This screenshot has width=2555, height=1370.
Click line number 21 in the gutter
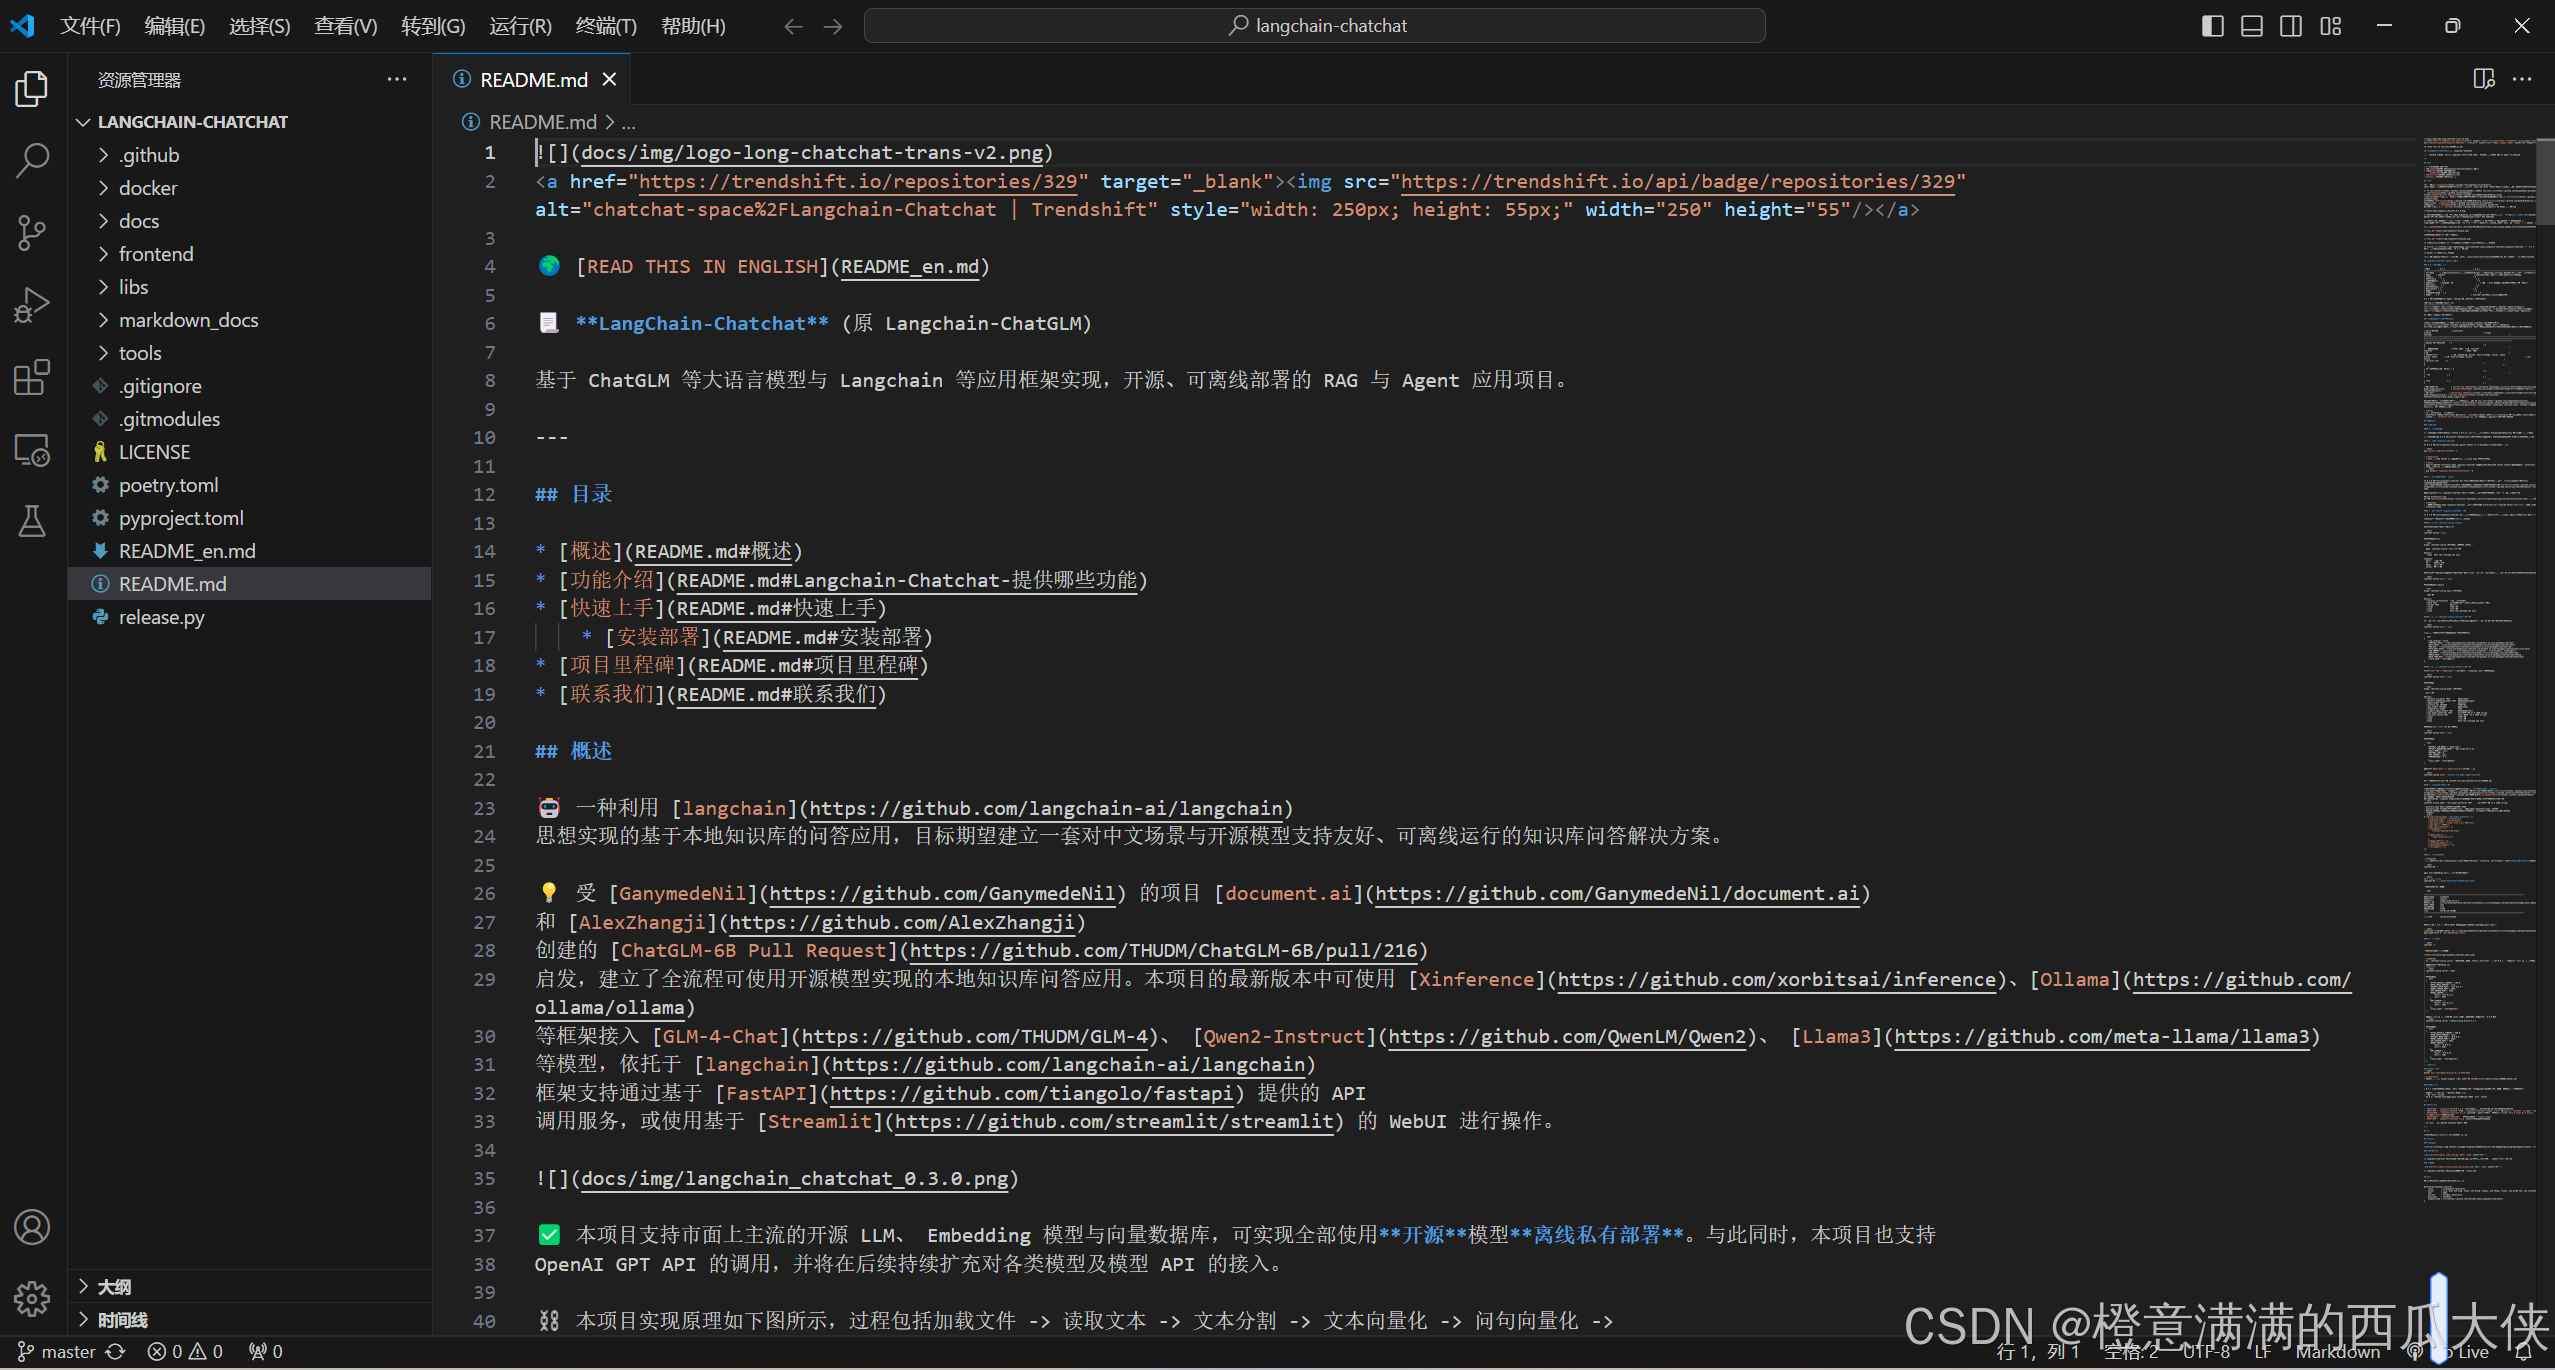[x=484, y=752]
